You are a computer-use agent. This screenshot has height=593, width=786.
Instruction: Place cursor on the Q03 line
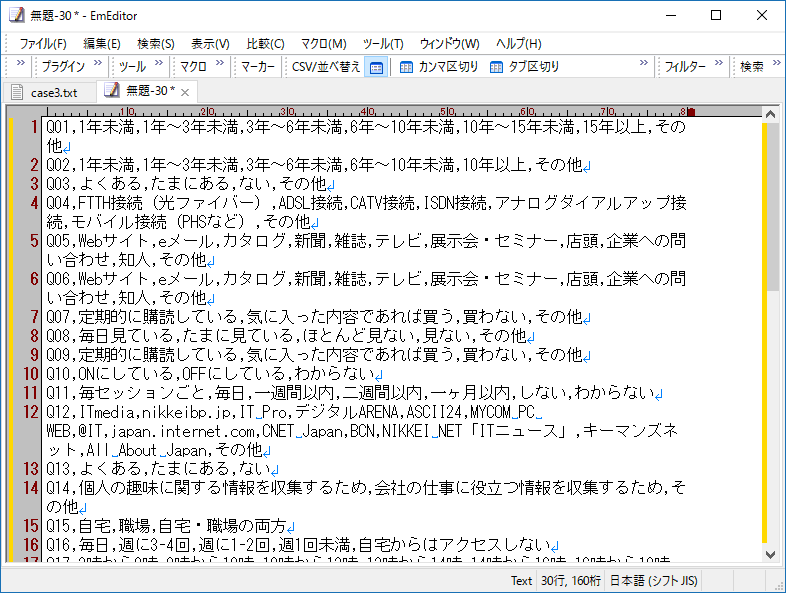[x=190, y=184]
